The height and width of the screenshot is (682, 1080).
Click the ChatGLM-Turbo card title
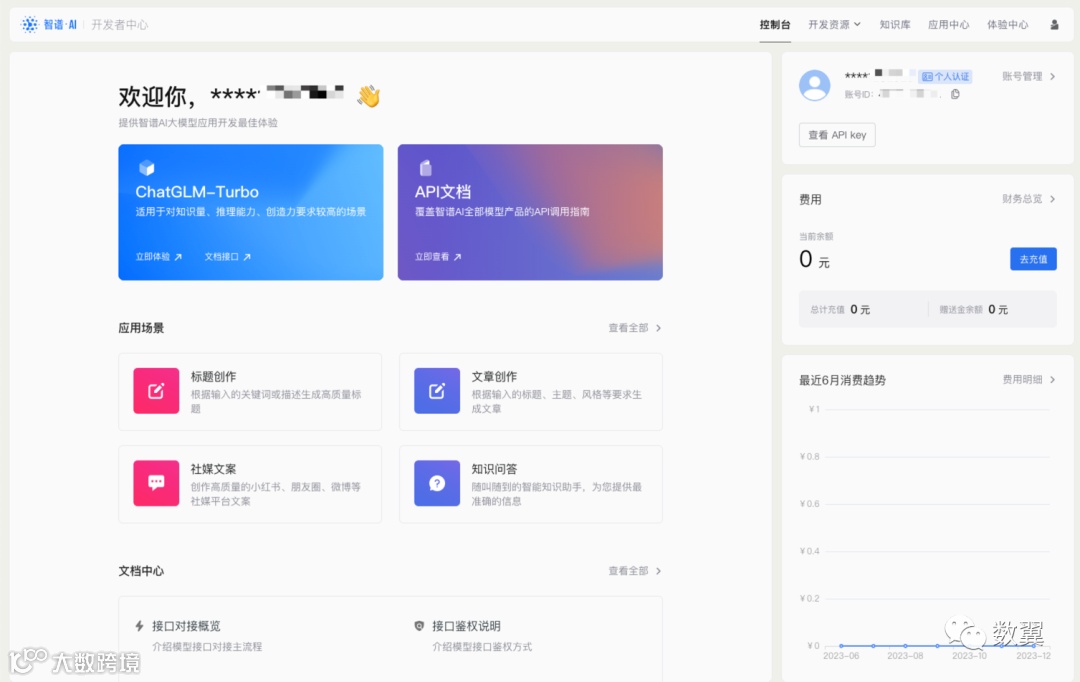[x=197, y=192]
